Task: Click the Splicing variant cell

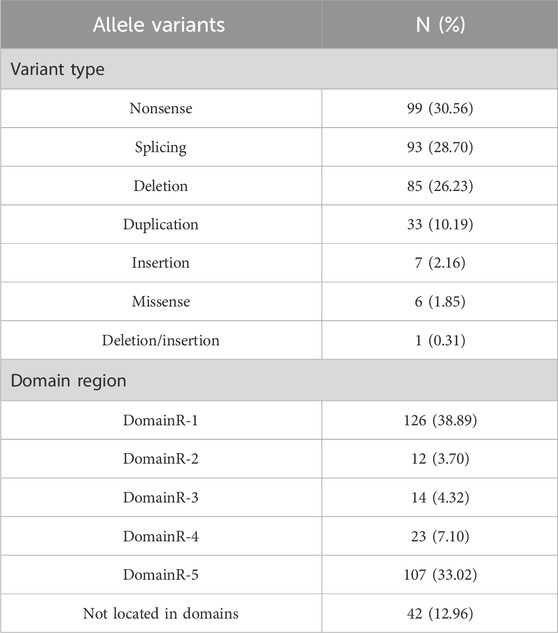Action: (161, 147)
